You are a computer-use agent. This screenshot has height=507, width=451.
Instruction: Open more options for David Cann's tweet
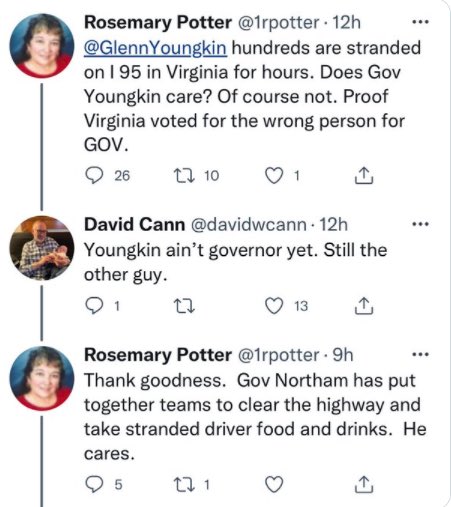[x=420, y=224]
